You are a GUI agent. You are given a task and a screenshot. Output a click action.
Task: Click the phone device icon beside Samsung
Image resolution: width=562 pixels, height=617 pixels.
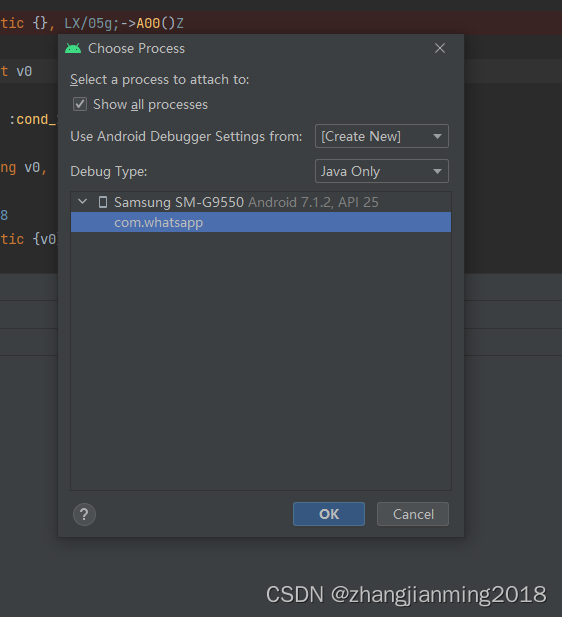[103, 202]
